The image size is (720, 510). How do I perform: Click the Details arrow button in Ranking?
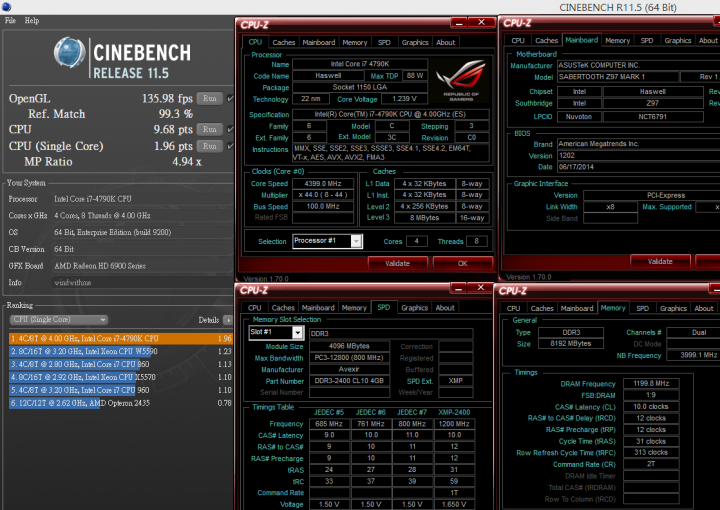(x=227, y=320)
